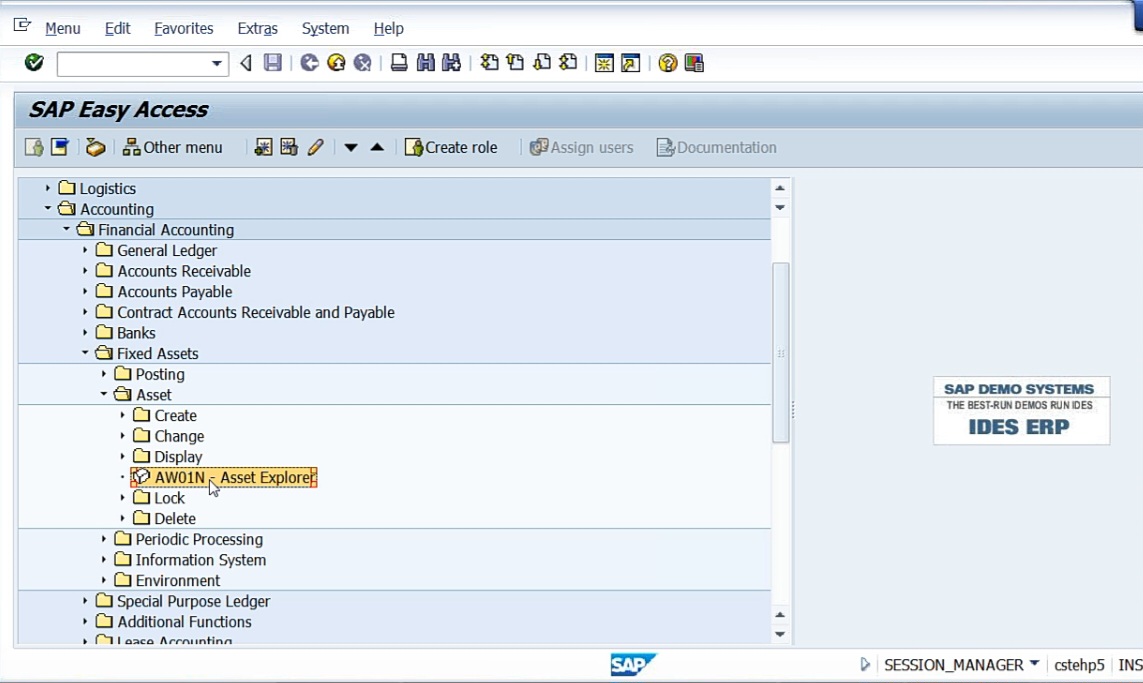
Task: Click the Move Favorites Down arrow
Action: (x=351, y=147)
